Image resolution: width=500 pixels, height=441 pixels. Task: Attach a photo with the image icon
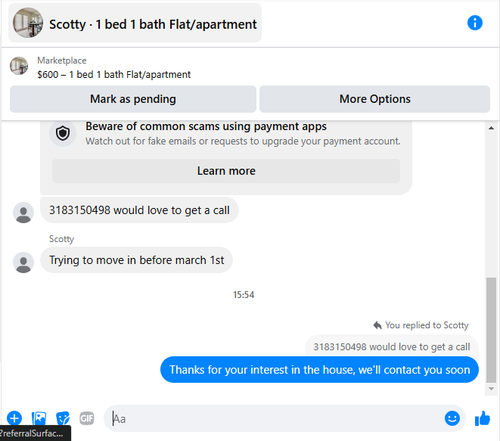click(39, 418)
